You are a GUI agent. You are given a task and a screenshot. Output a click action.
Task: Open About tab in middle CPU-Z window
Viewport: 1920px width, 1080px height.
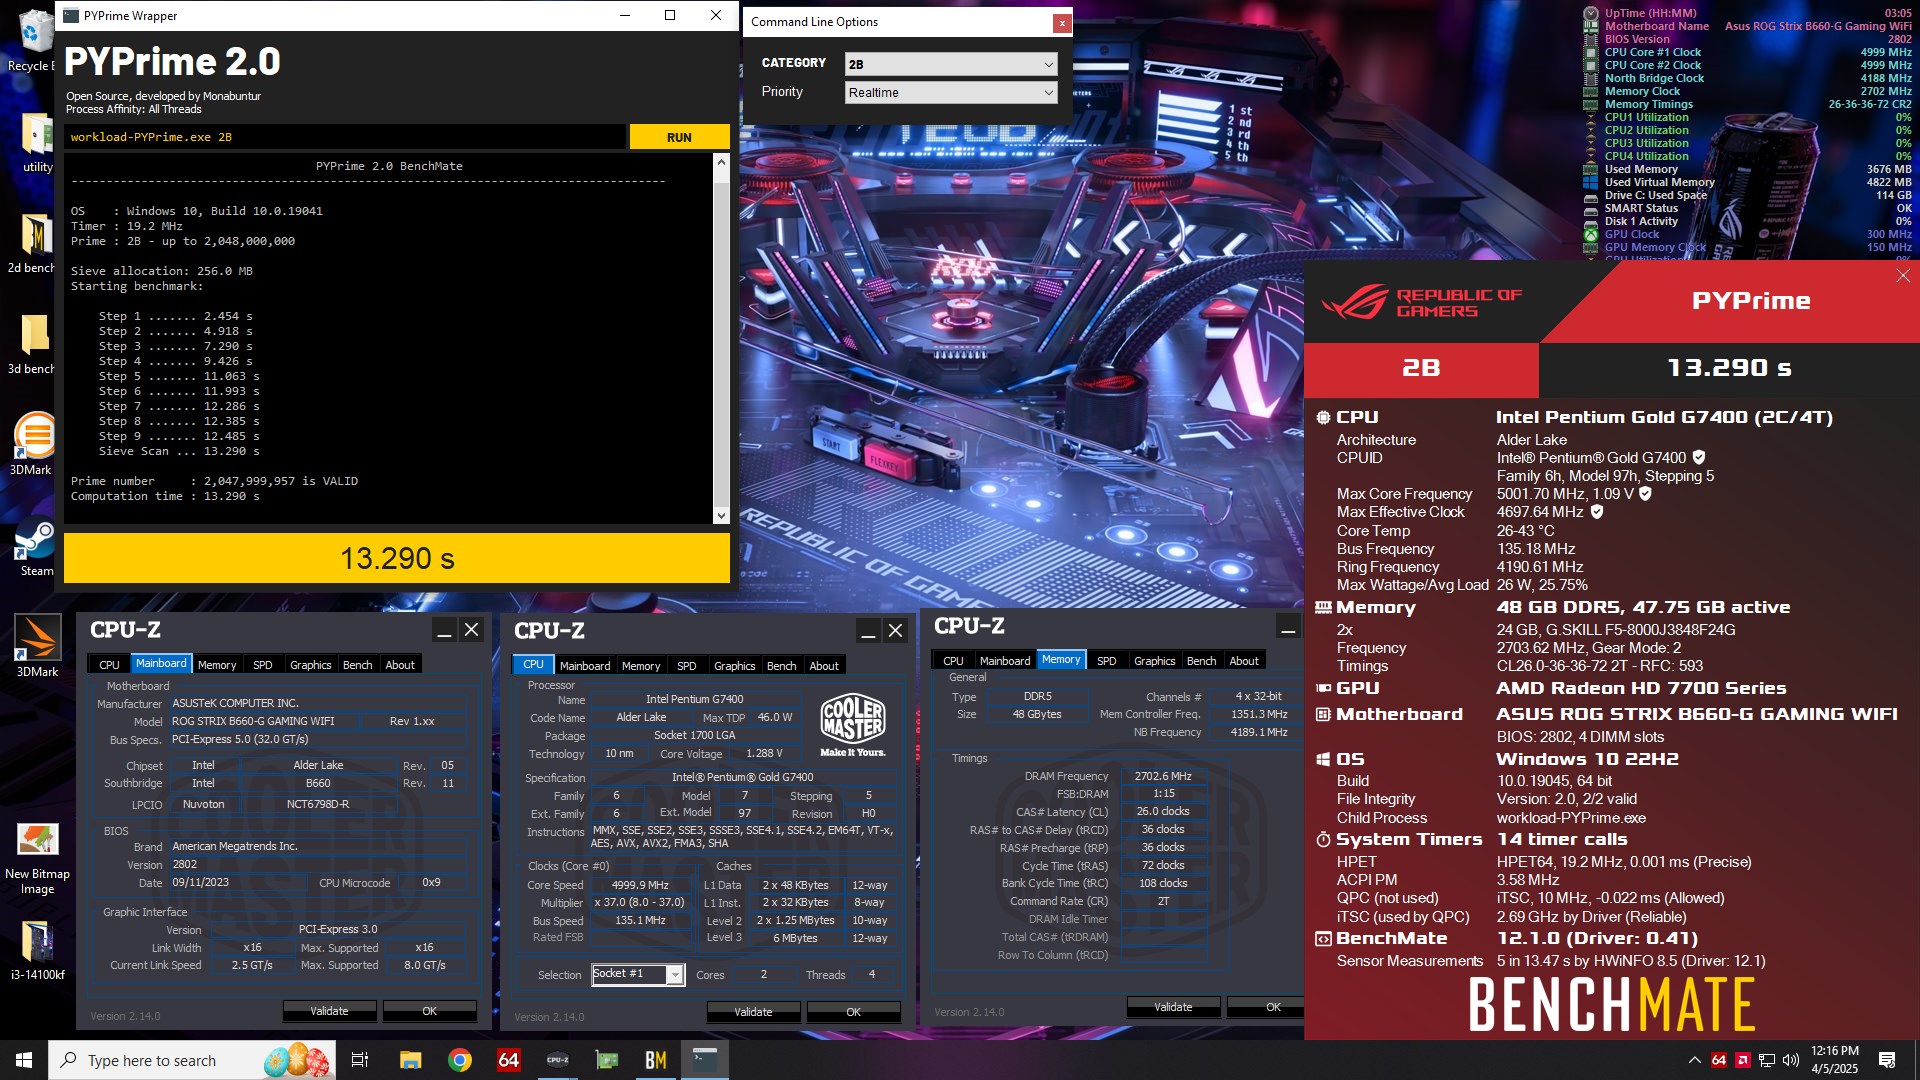tap(824, 666)
